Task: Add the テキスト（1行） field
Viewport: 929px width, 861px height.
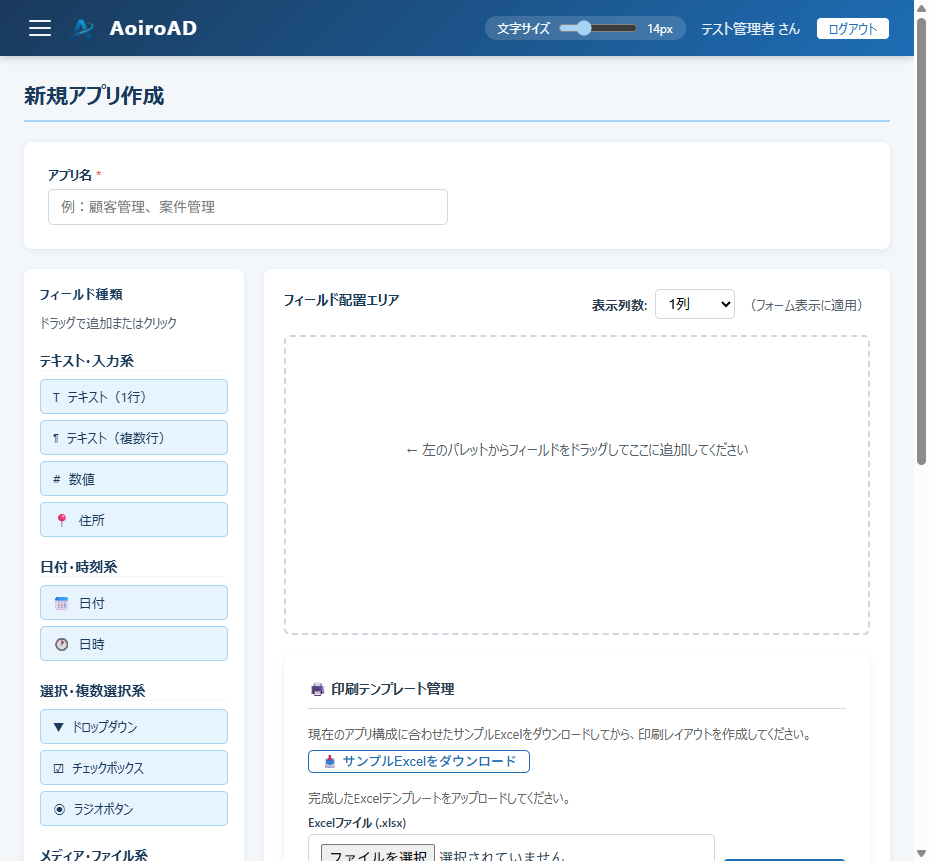Action: (x=134, y=396)
